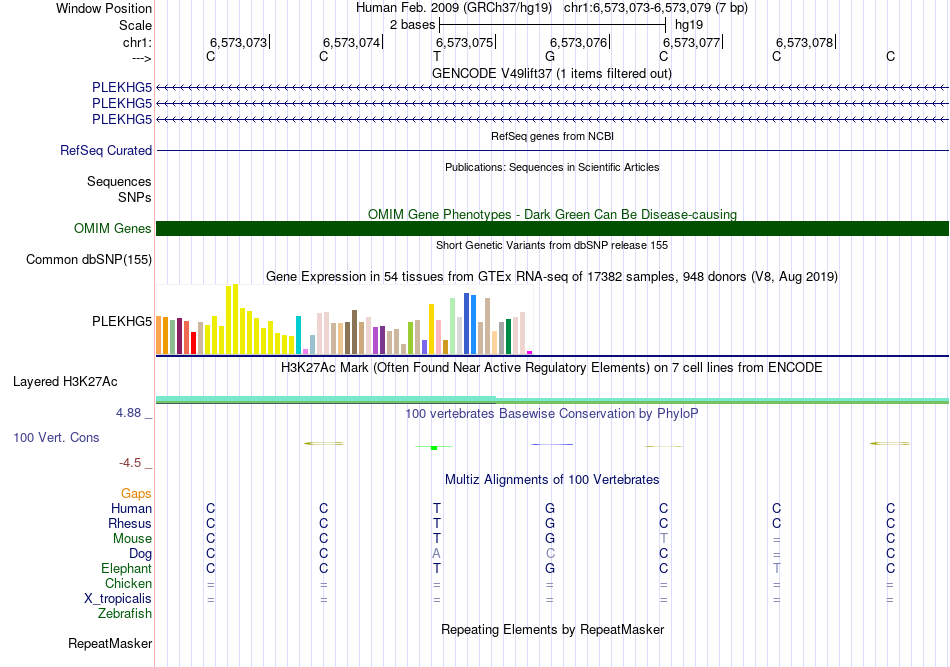The height and width of the screenshot is (667, 950).
Task: Click the ---> sequence direction arrow
Action: [x=142, y=58]
